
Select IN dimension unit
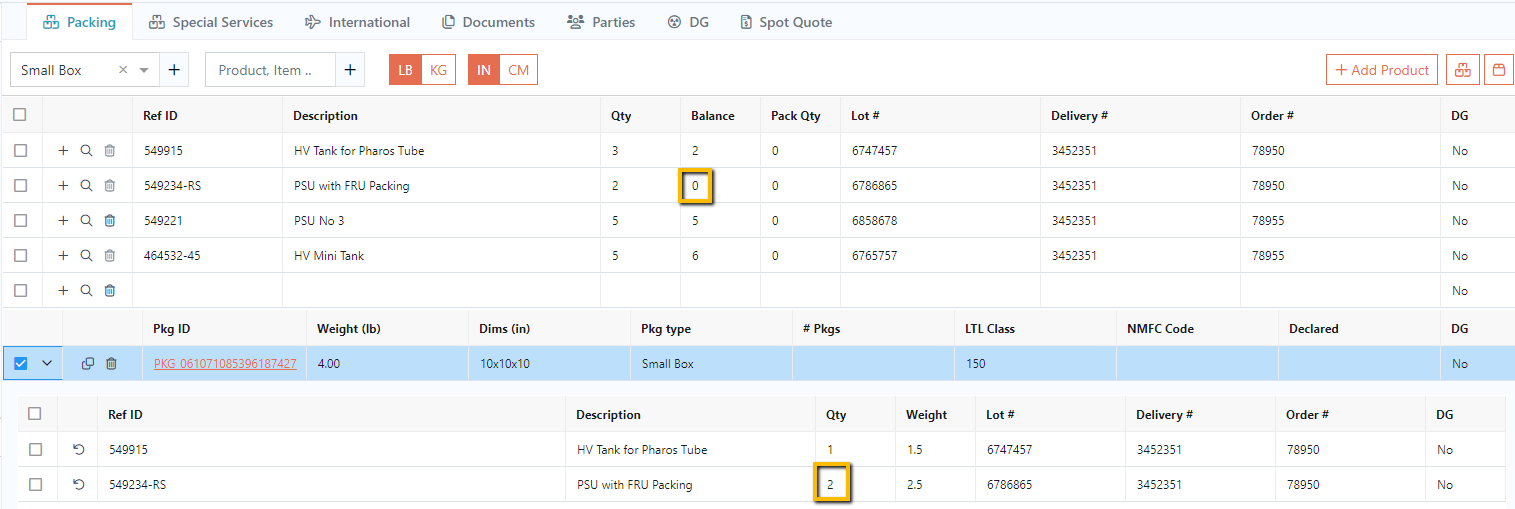click(x=484, y=70)
